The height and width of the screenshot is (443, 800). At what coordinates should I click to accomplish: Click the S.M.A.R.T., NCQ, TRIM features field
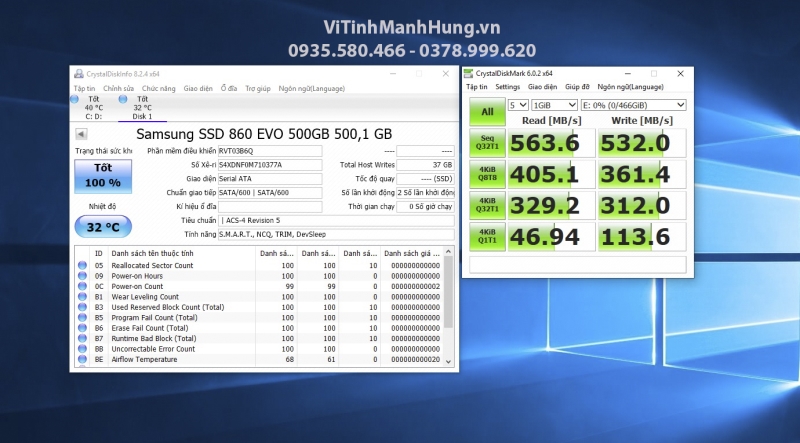tap(336, 234)
